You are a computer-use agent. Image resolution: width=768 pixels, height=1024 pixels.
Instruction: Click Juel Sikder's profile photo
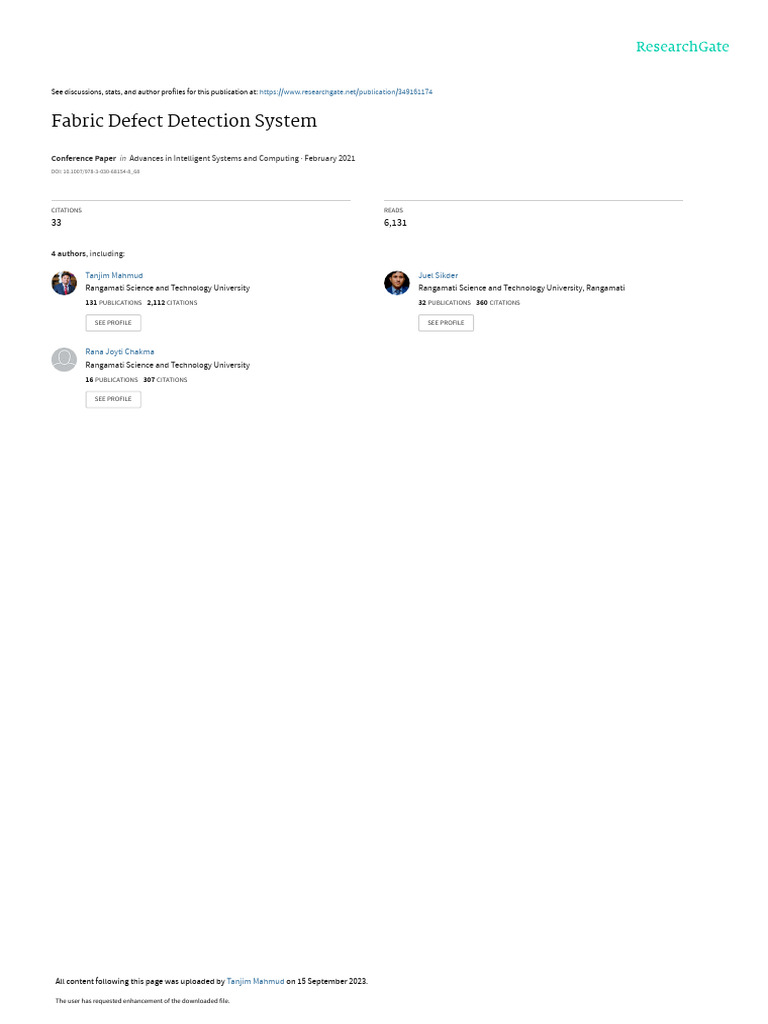pyautogui.click(x=396, y=283)
